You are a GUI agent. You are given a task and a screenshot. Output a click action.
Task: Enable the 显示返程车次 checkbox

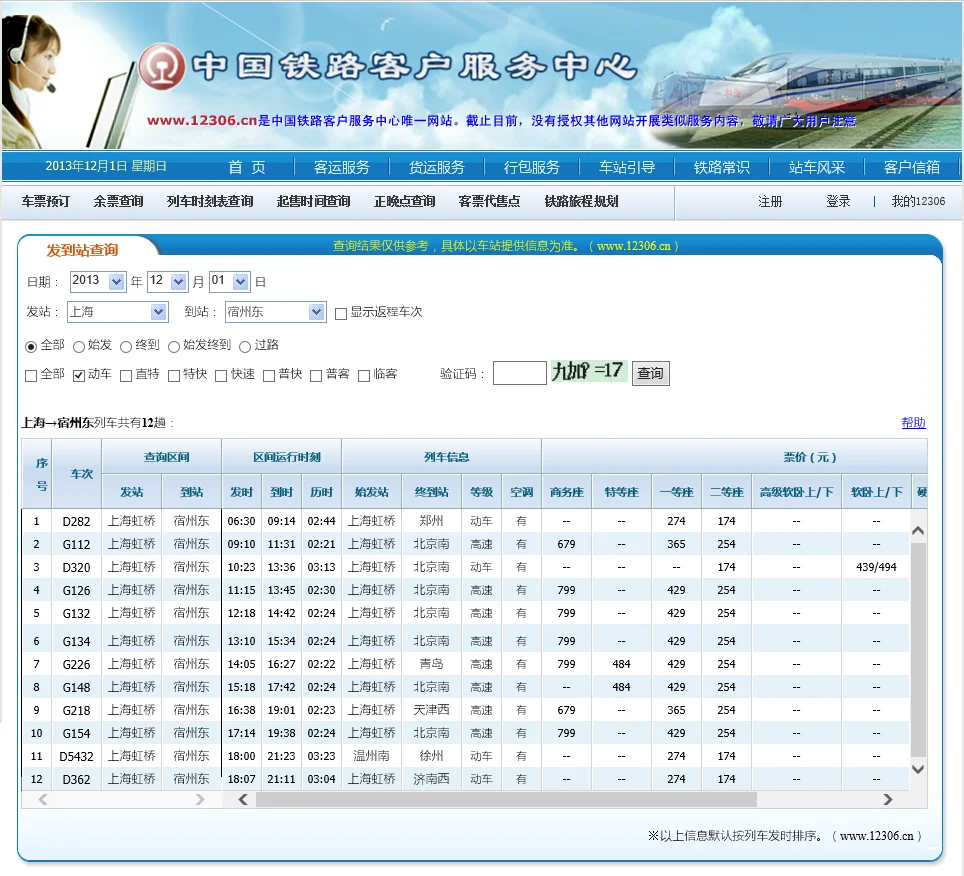(x=341, y=312)
